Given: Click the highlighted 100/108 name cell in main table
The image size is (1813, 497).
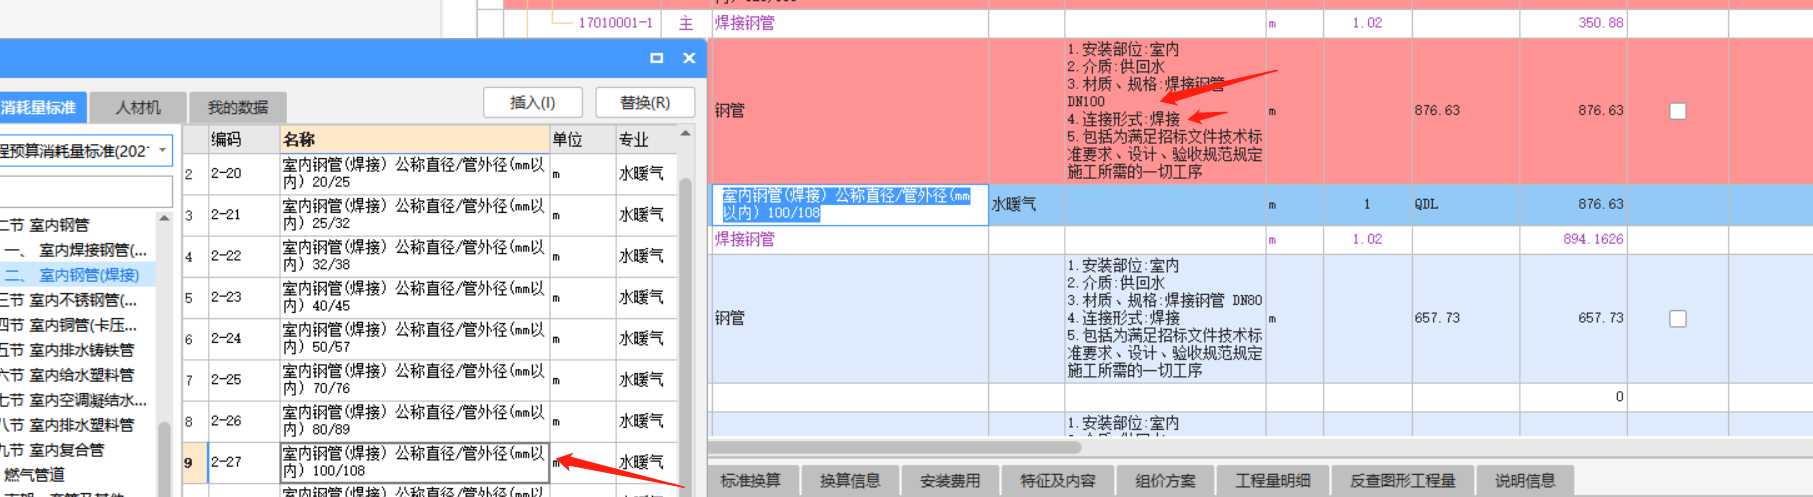Looking at the screenshot, I should (x=850, y=204).
